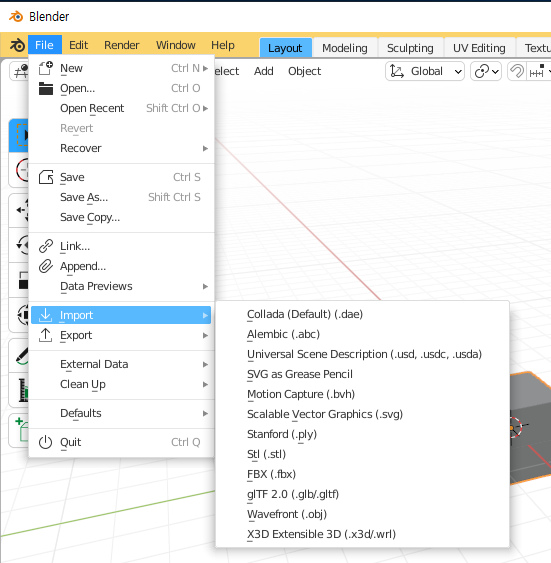Click the Append paperclip icon

point(46,266)
